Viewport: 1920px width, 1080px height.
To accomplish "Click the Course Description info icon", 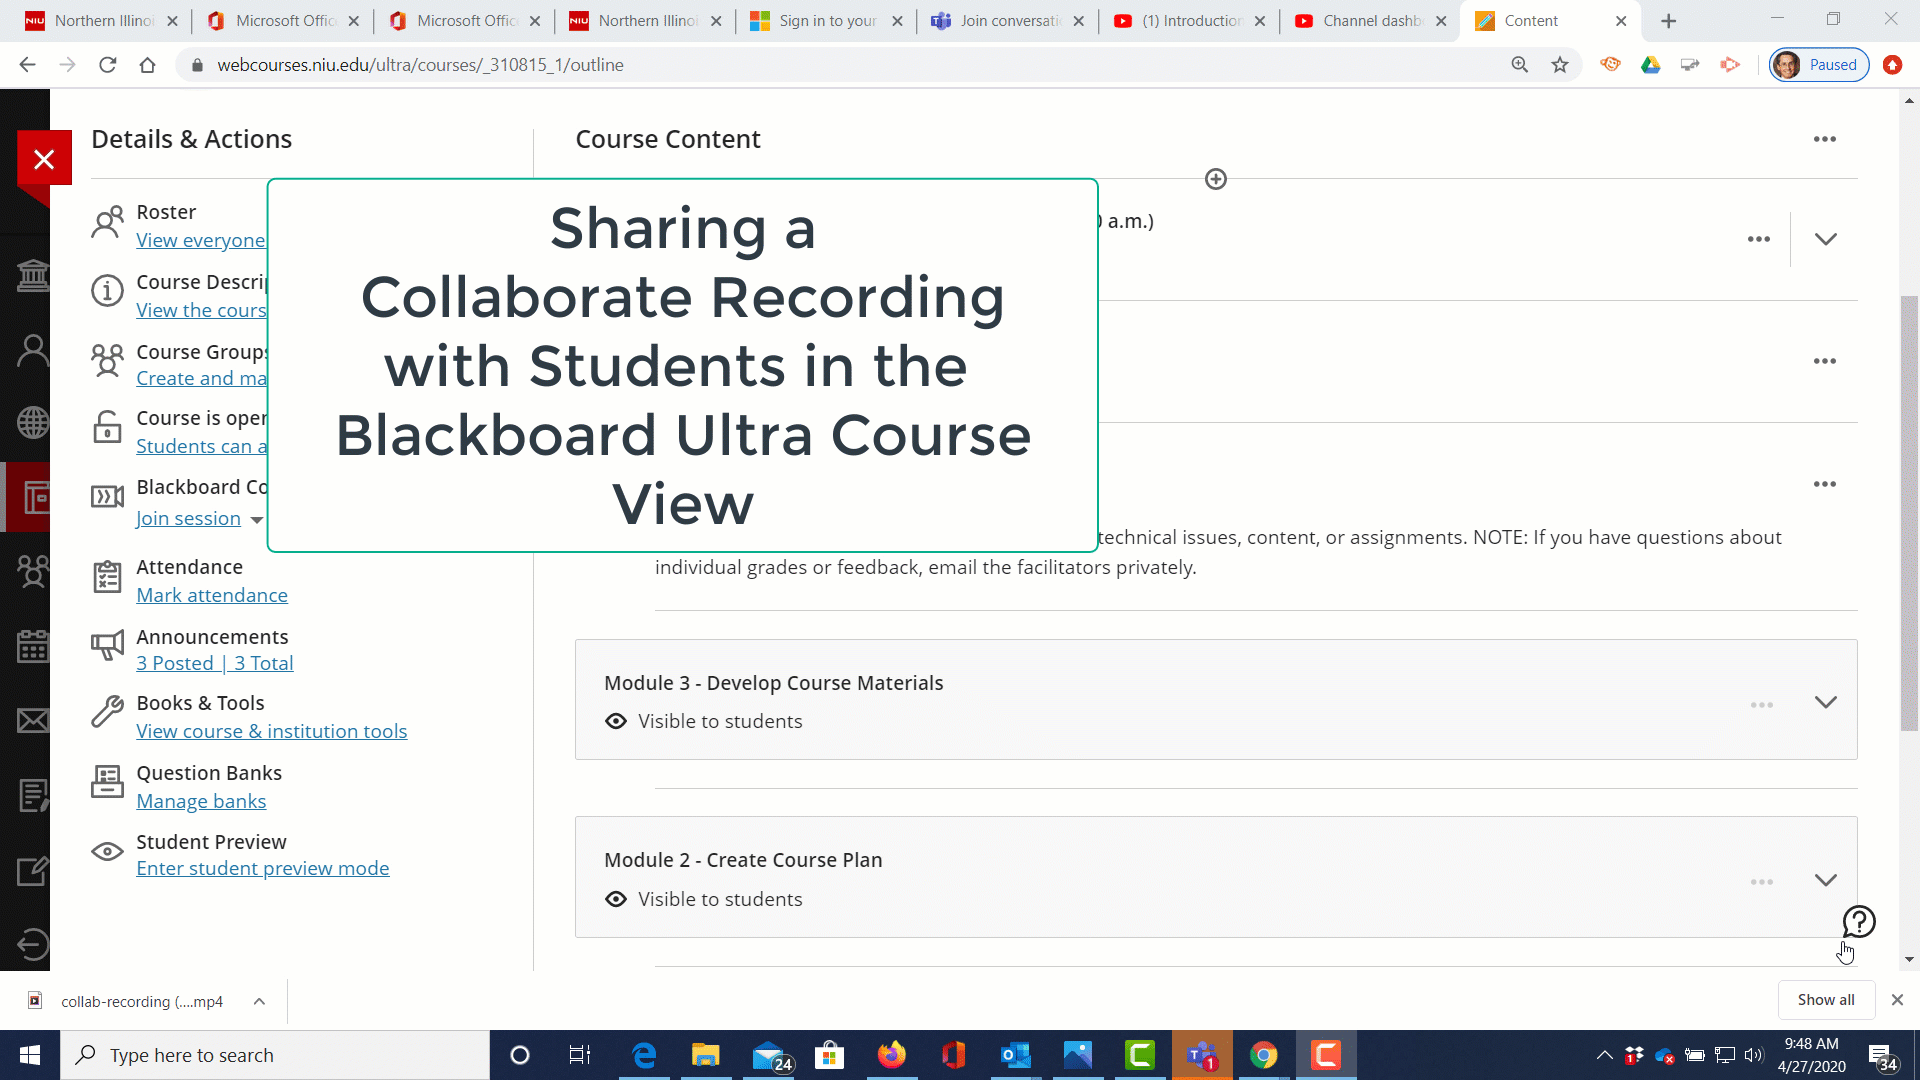I will coord(107,291).
